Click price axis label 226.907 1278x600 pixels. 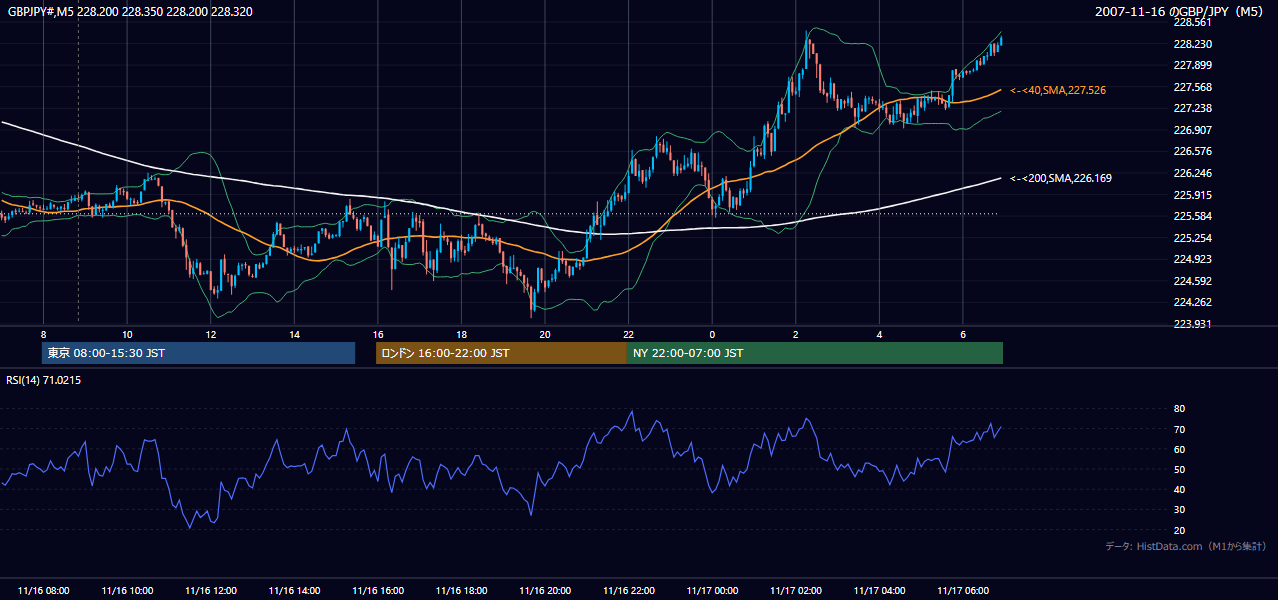tap(1191, 130)
